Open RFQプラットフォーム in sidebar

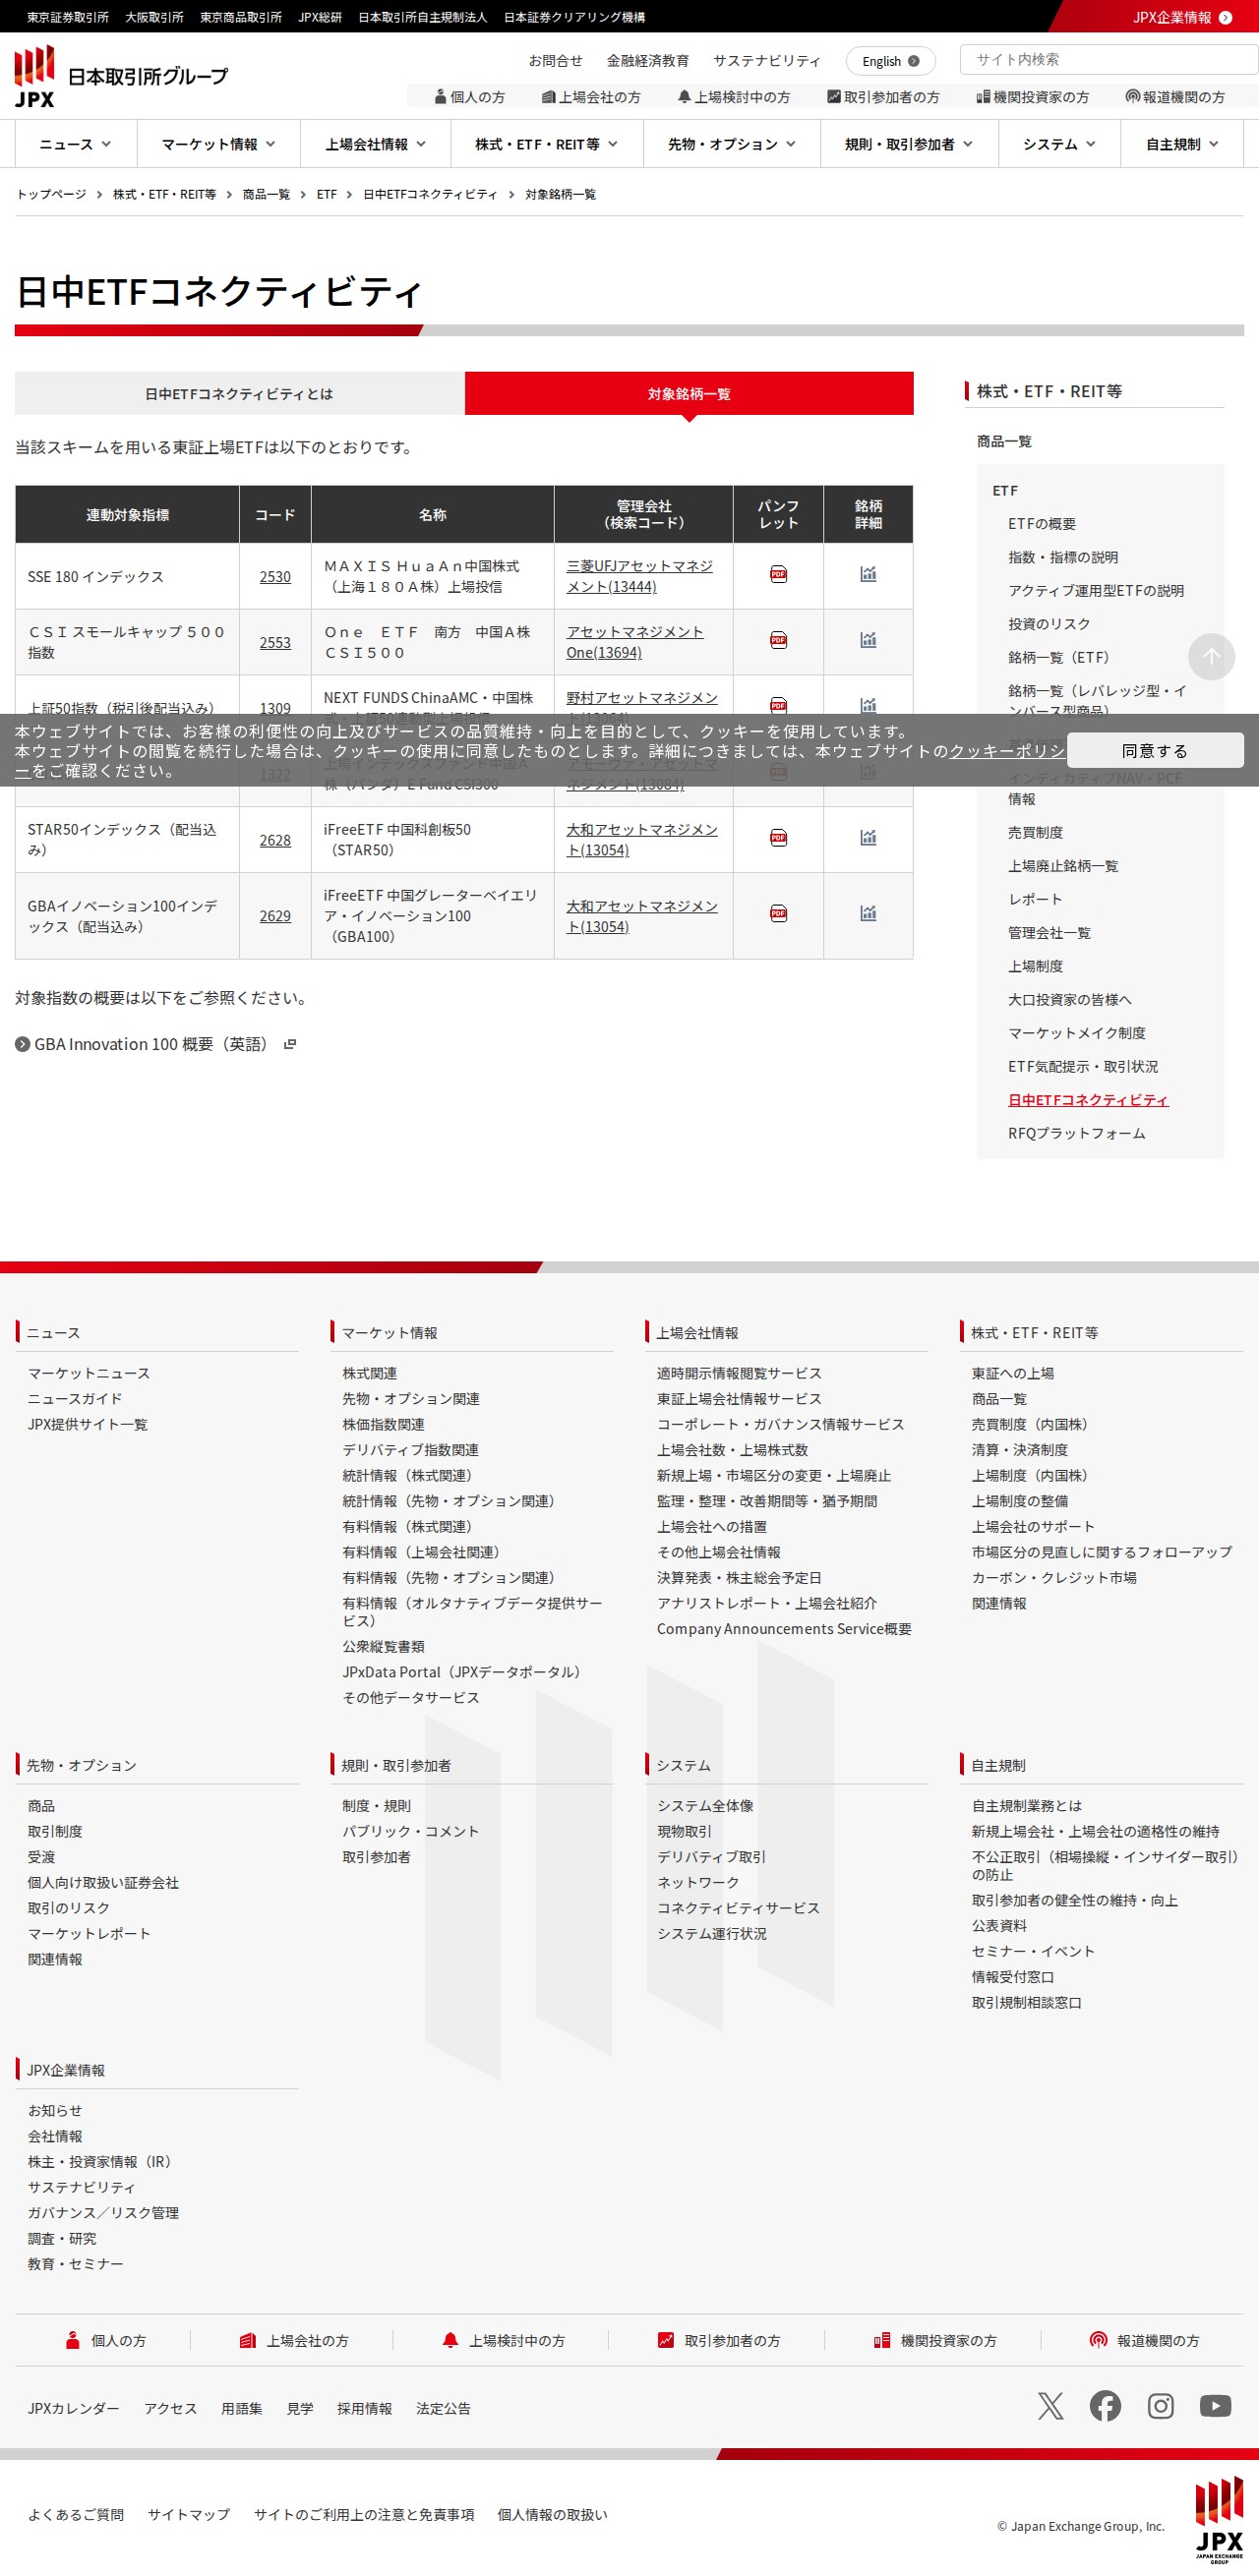coord(1076,1133)
